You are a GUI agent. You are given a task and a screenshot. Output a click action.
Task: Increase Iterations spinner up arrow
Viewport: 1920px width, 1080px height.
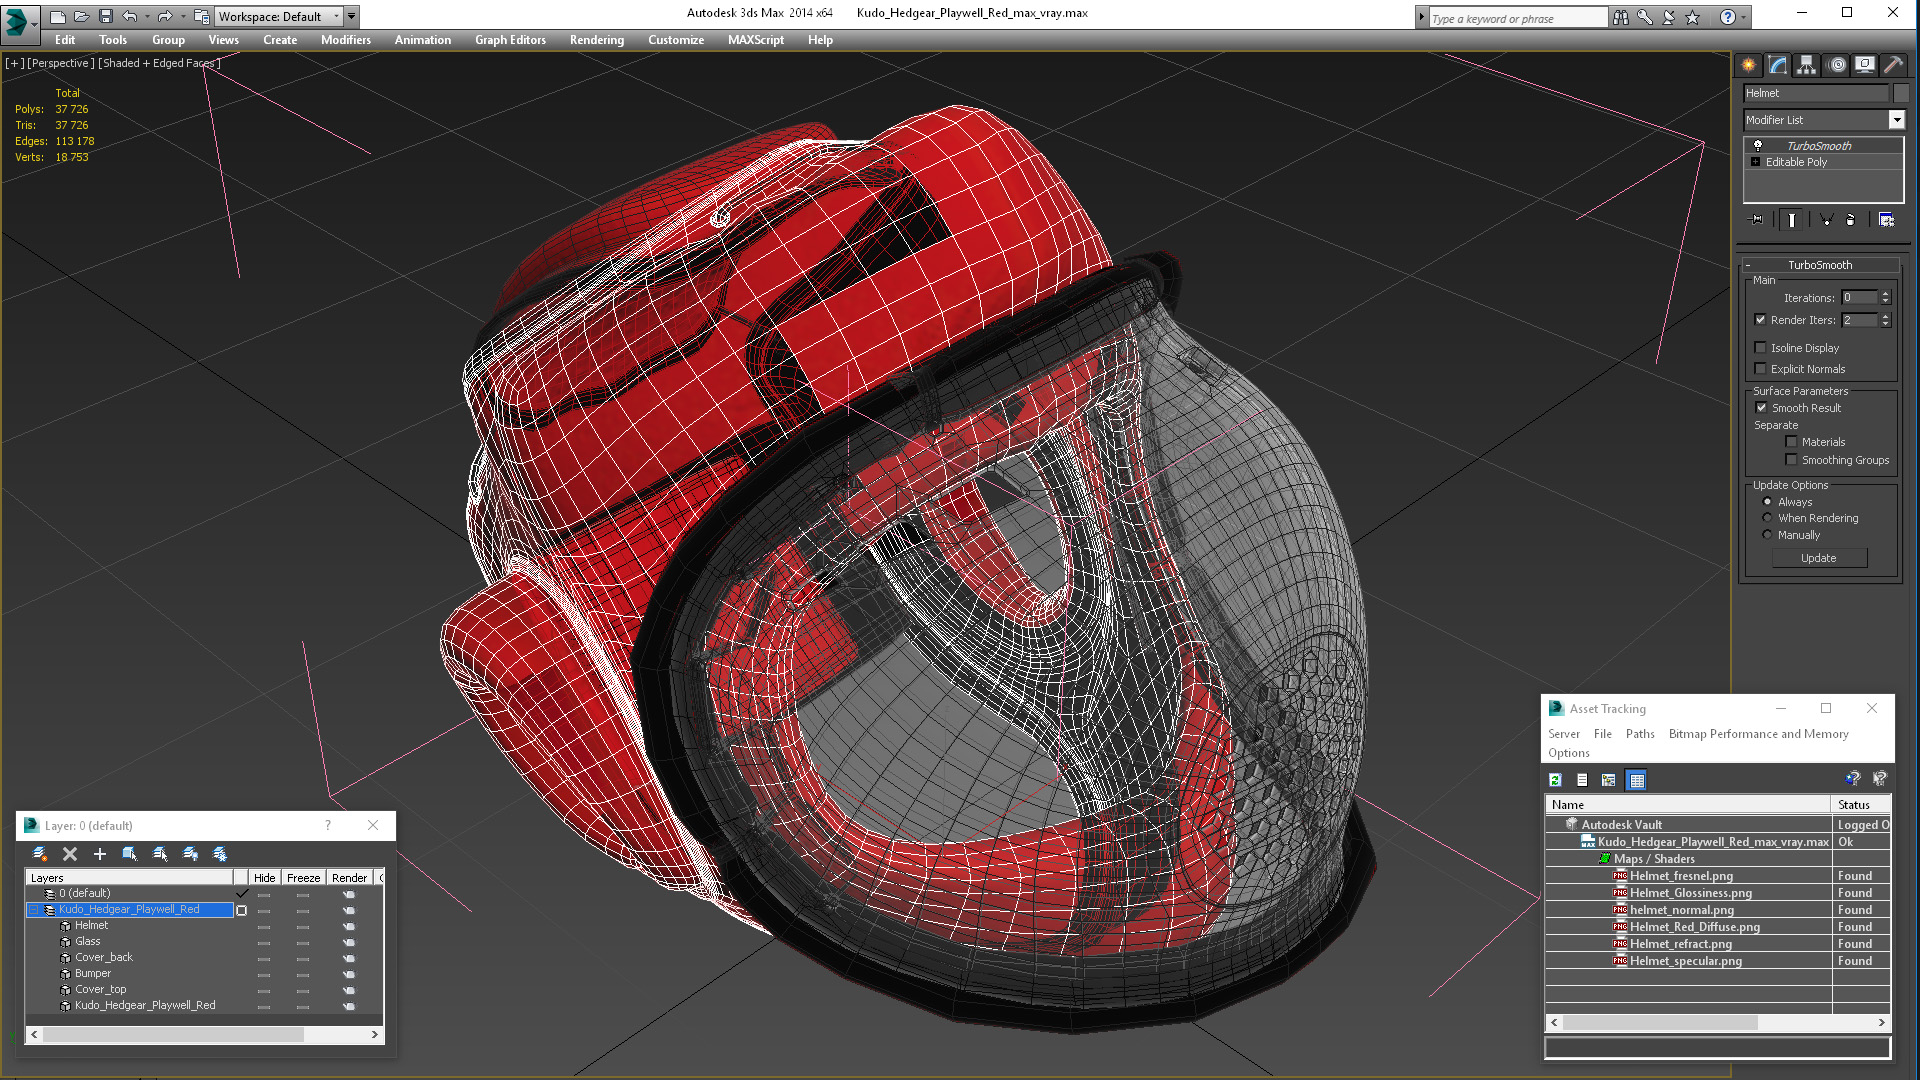(1886, 294)
